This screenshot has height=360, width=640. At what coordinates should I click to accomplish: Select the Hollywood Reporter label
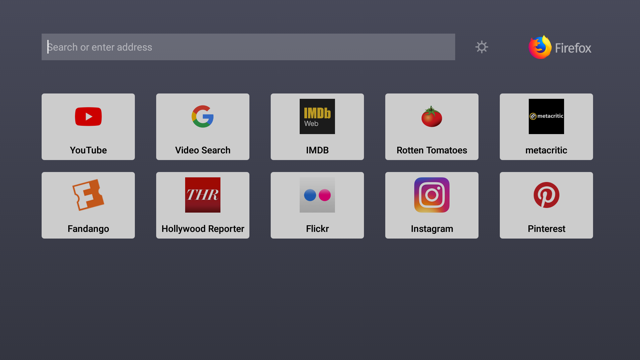point(203,229)
